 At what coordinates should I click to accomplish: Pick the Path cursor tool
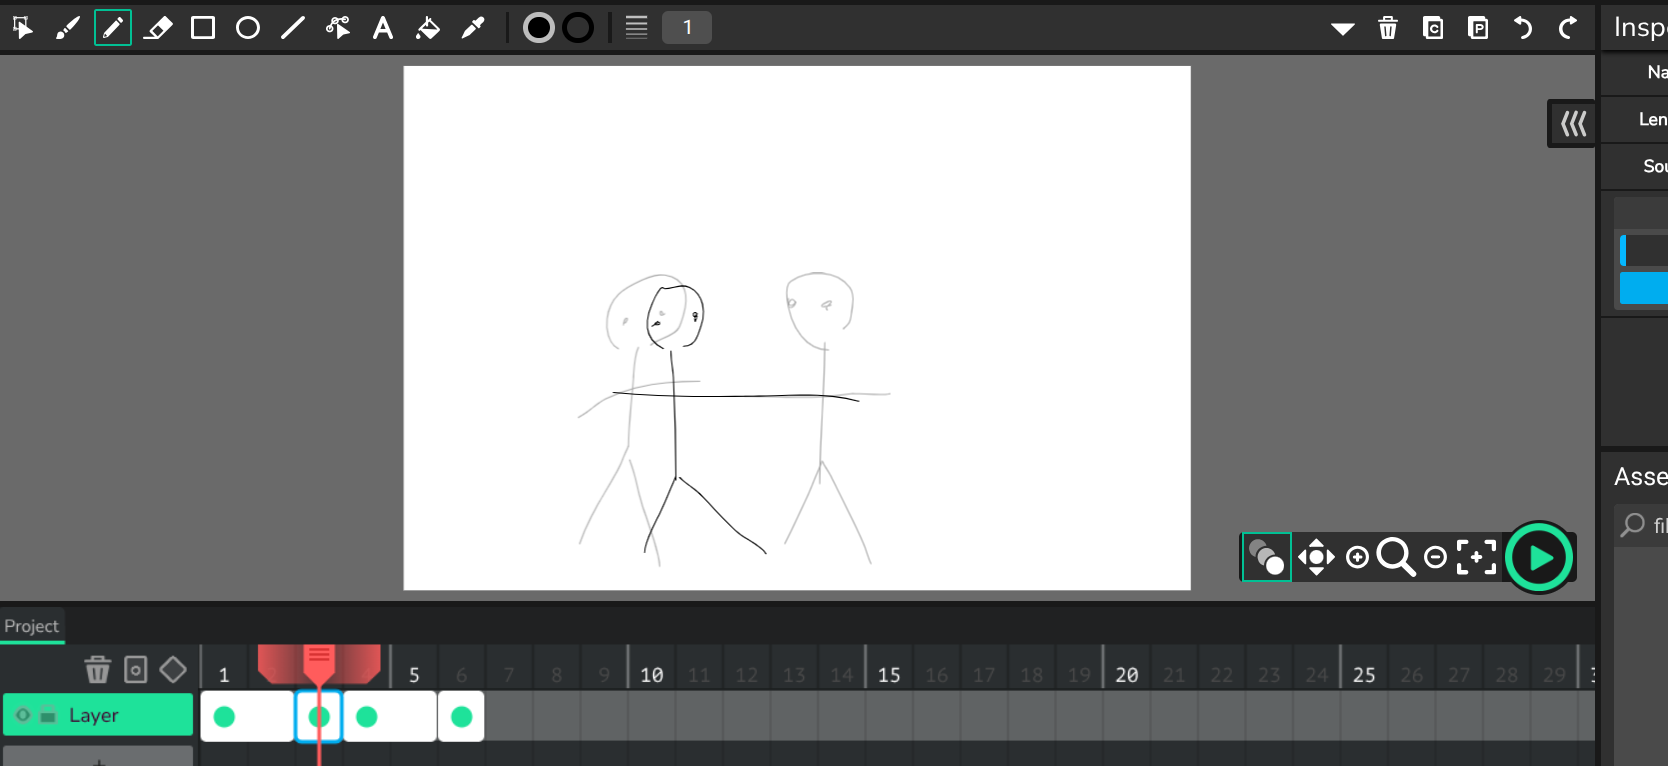point(338,28)
